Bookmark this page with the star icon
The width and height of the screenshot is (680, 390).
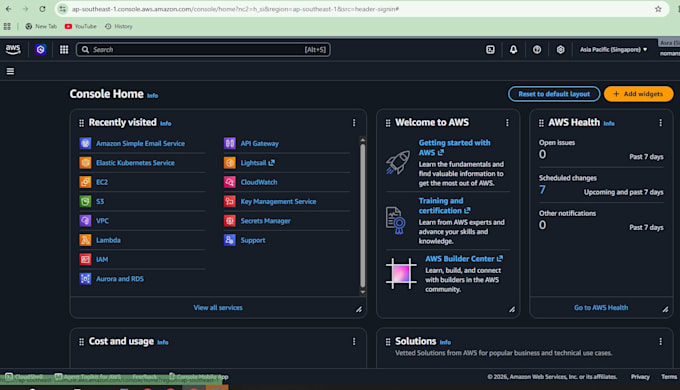658,9
